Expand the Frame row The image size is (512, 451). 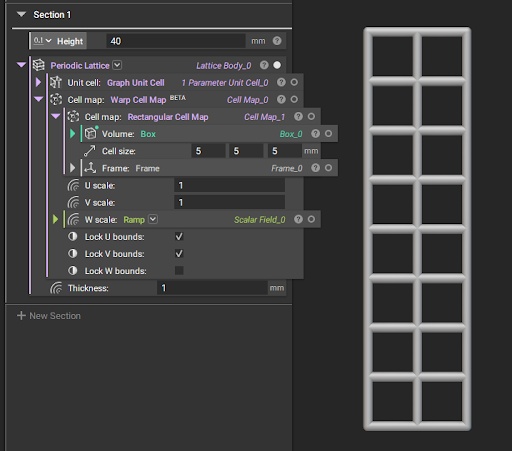(x=73, y=168)
